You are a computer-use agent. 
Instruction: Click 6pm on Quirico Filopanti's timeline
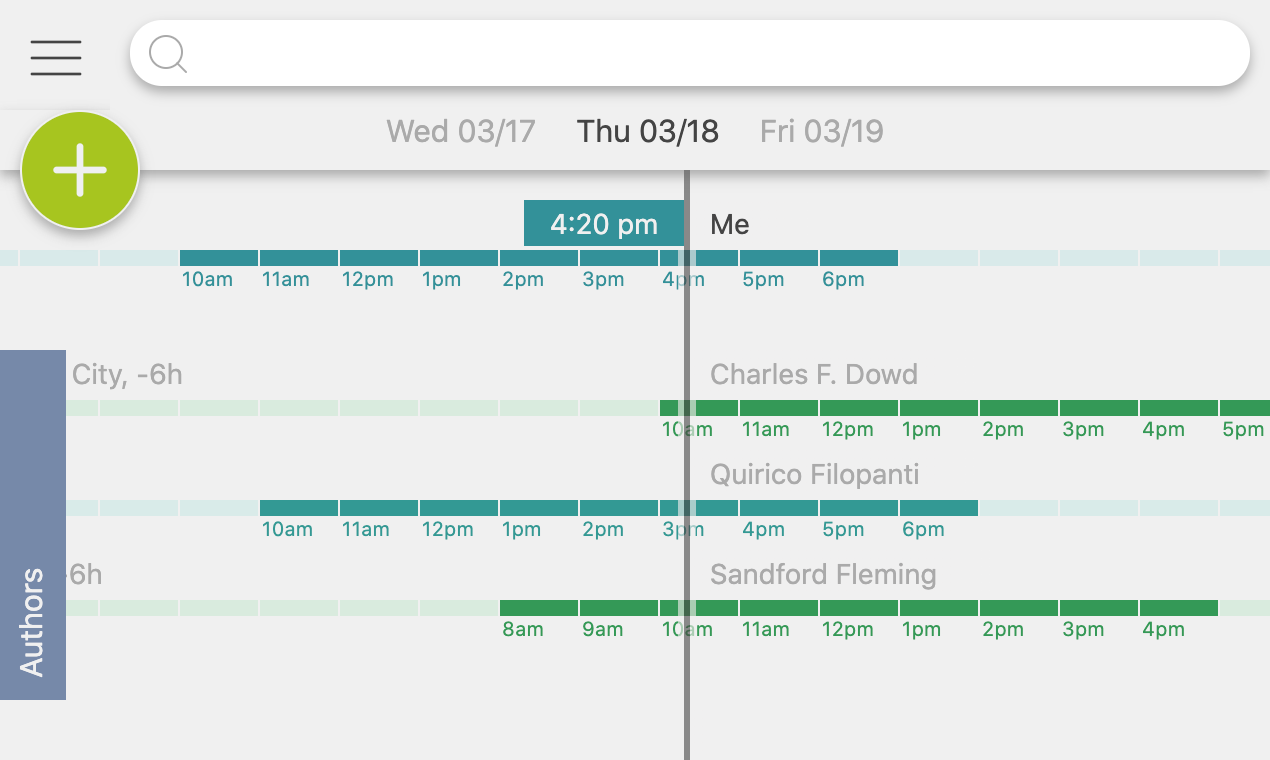[938, 507]
